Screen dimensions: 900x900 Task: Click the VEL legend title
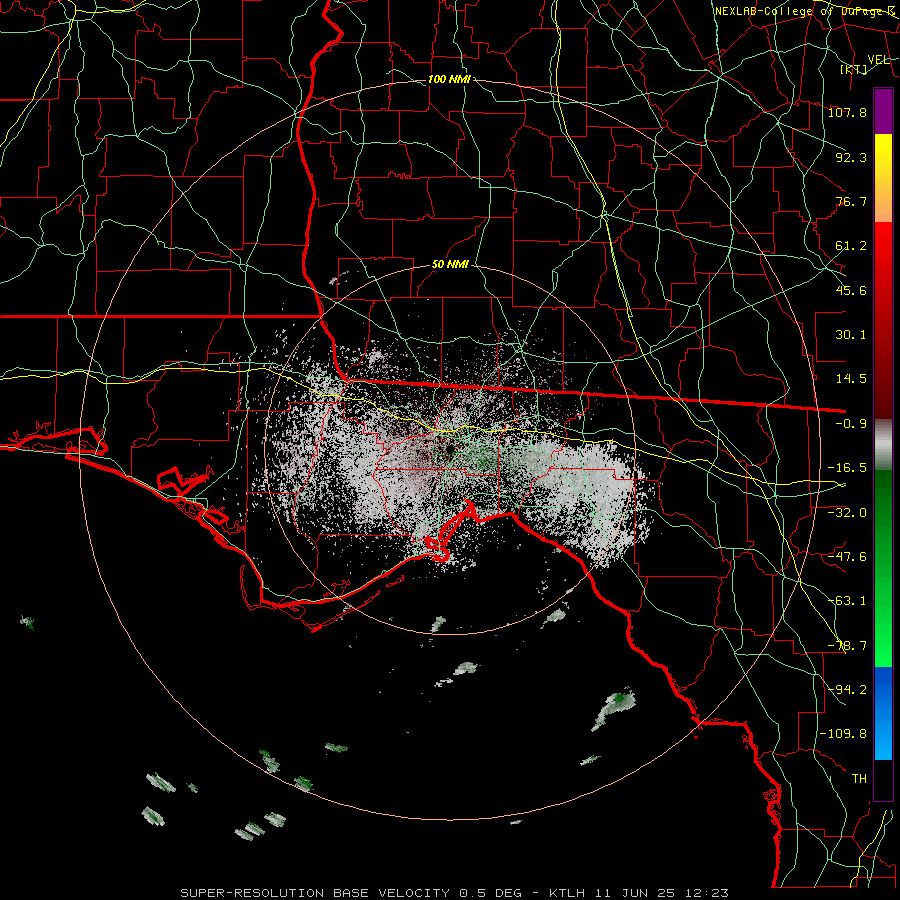pos(878,60)
